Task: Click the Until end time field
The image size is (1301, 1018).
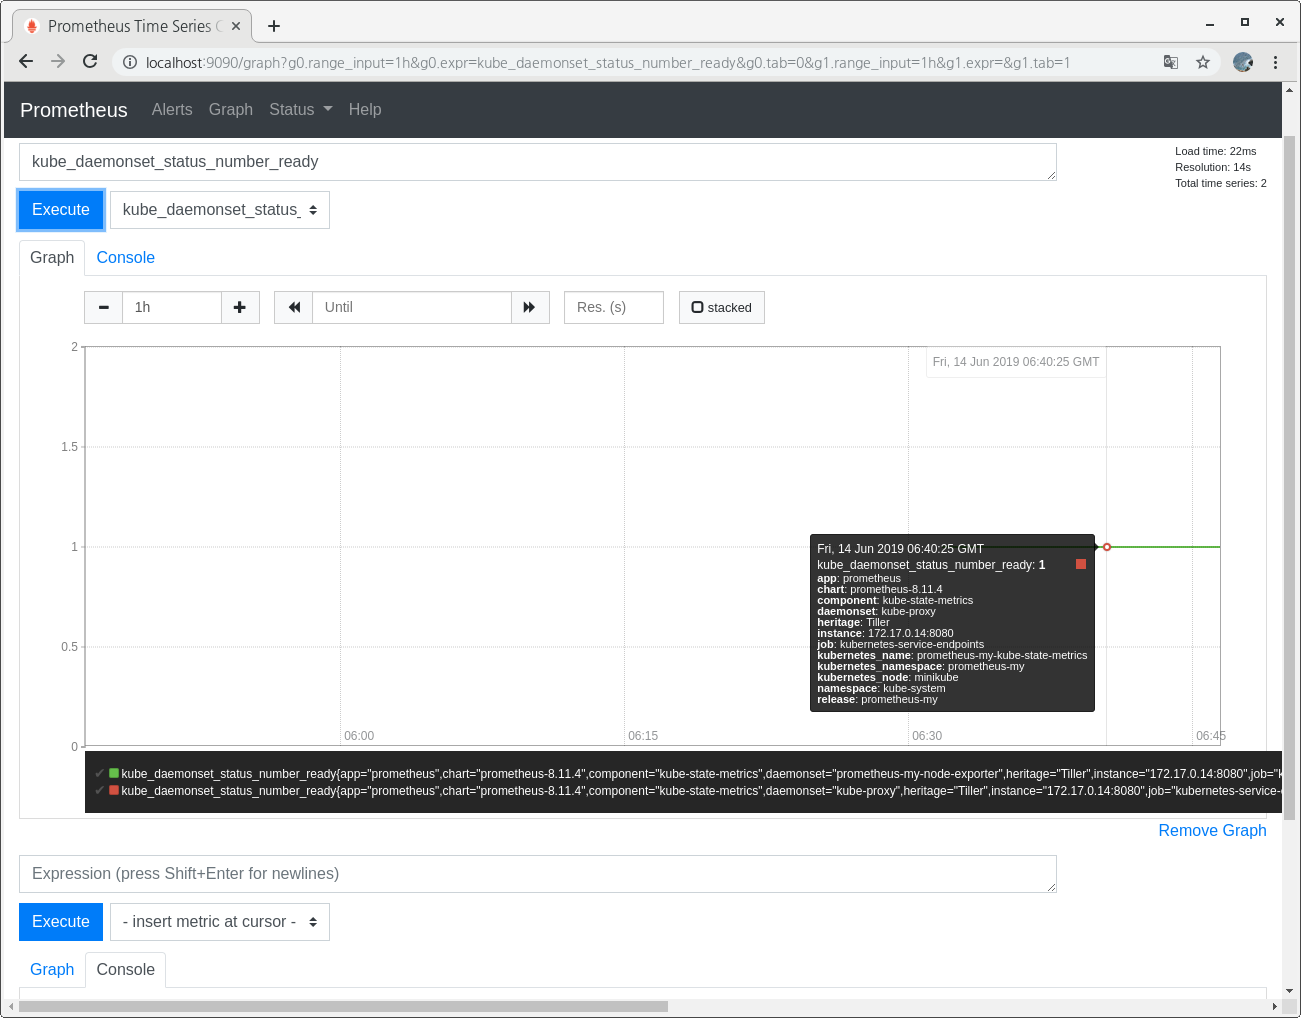Action: 412,308
